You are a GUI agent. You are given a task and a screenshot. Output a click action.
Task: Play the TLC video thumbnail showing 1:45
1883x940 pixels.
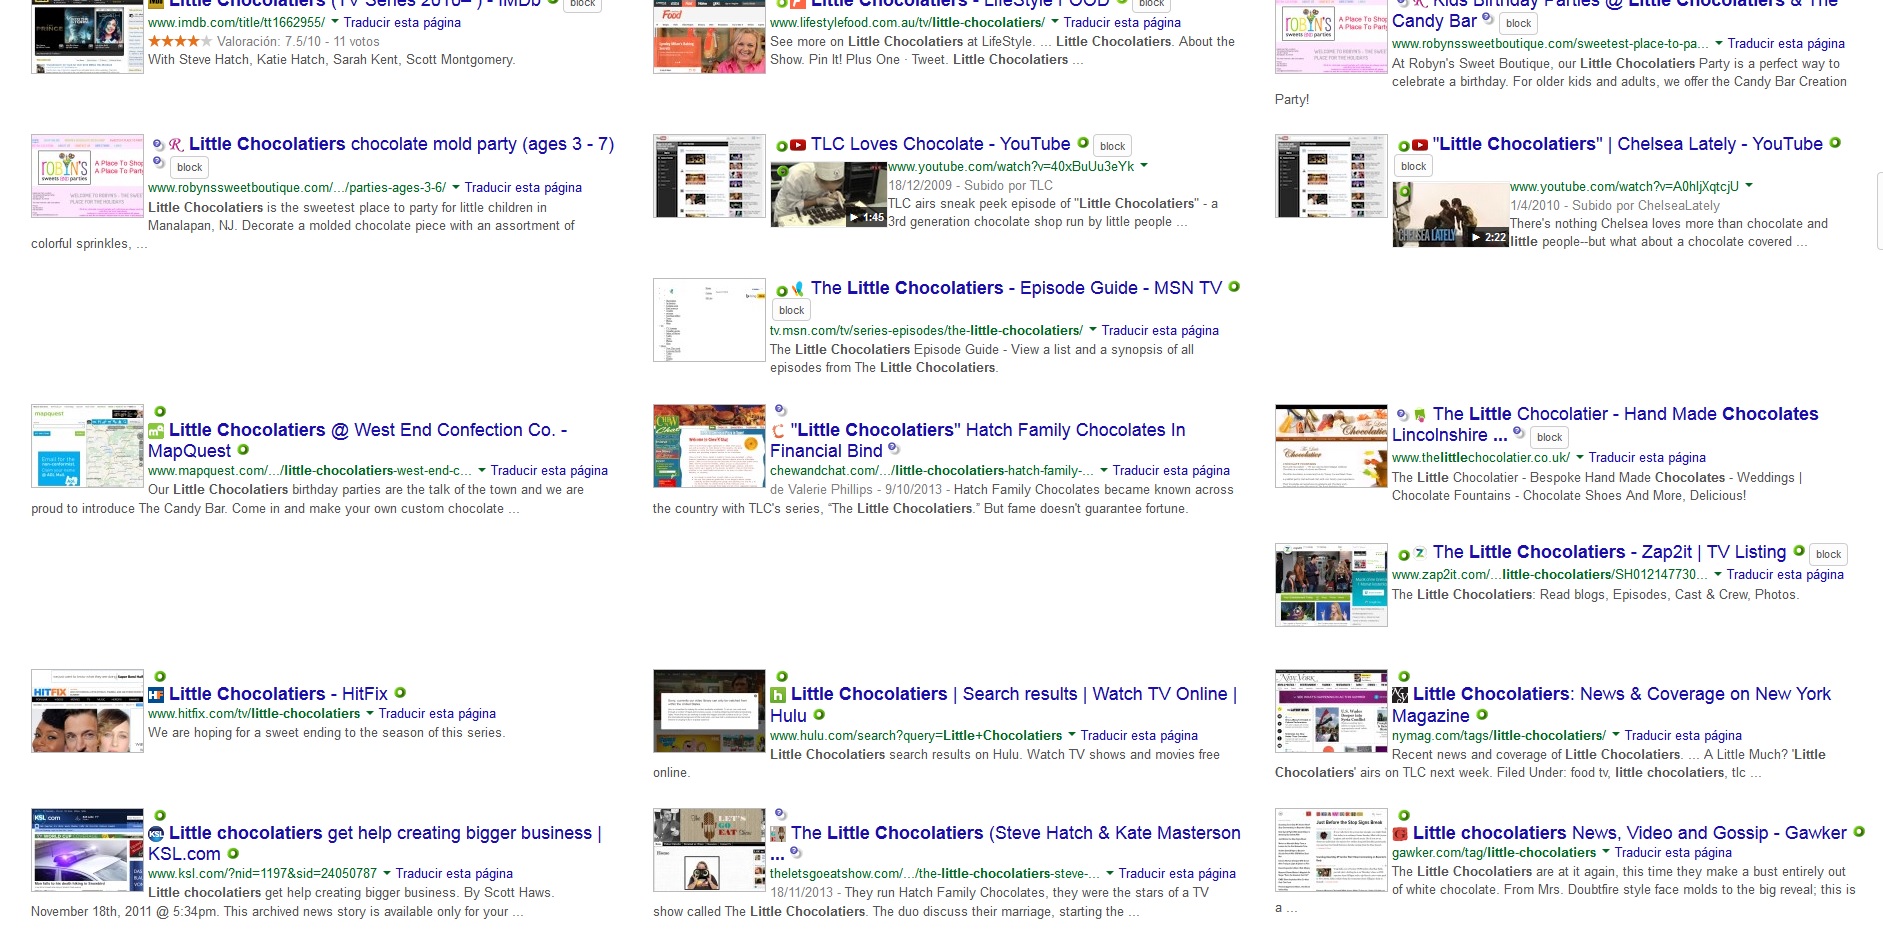click(x=828, y=194)
